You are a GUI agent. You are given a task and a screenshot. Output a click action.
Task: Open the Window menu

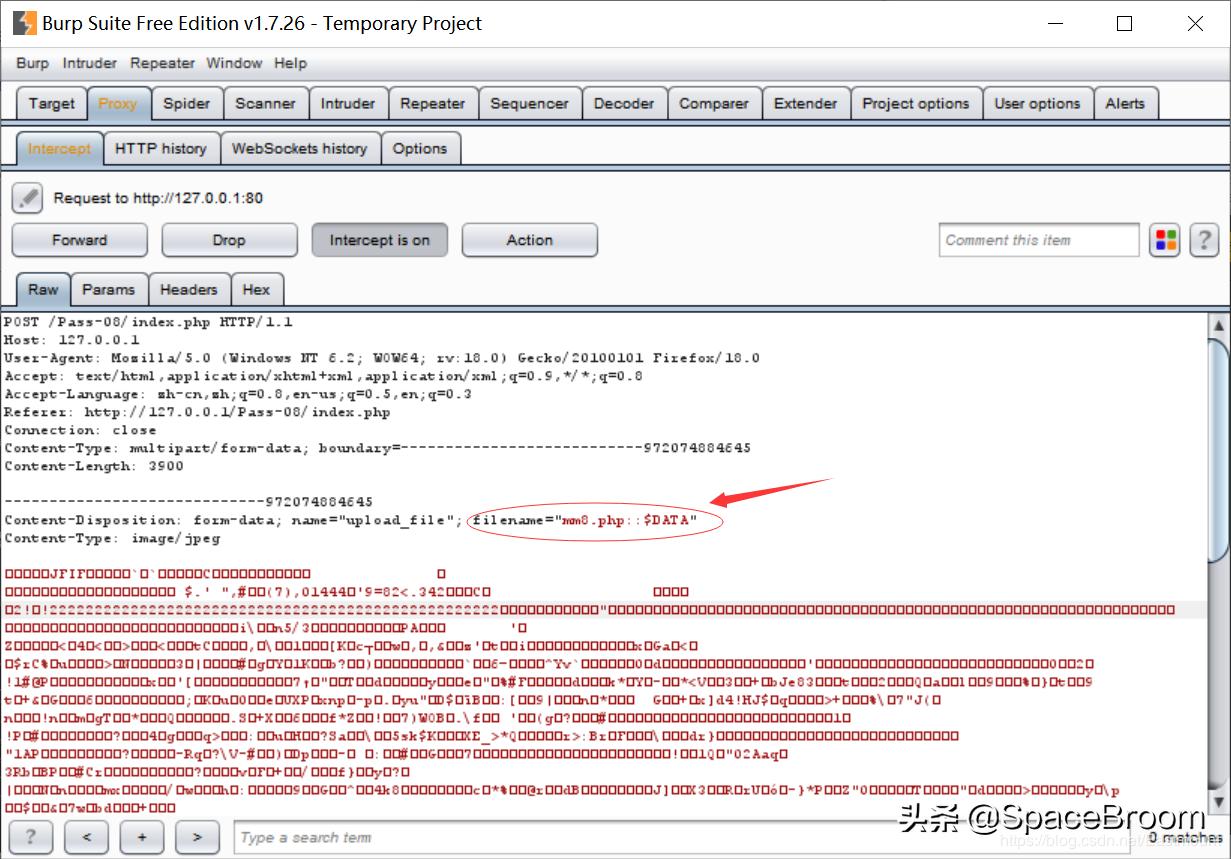[234, 63]
